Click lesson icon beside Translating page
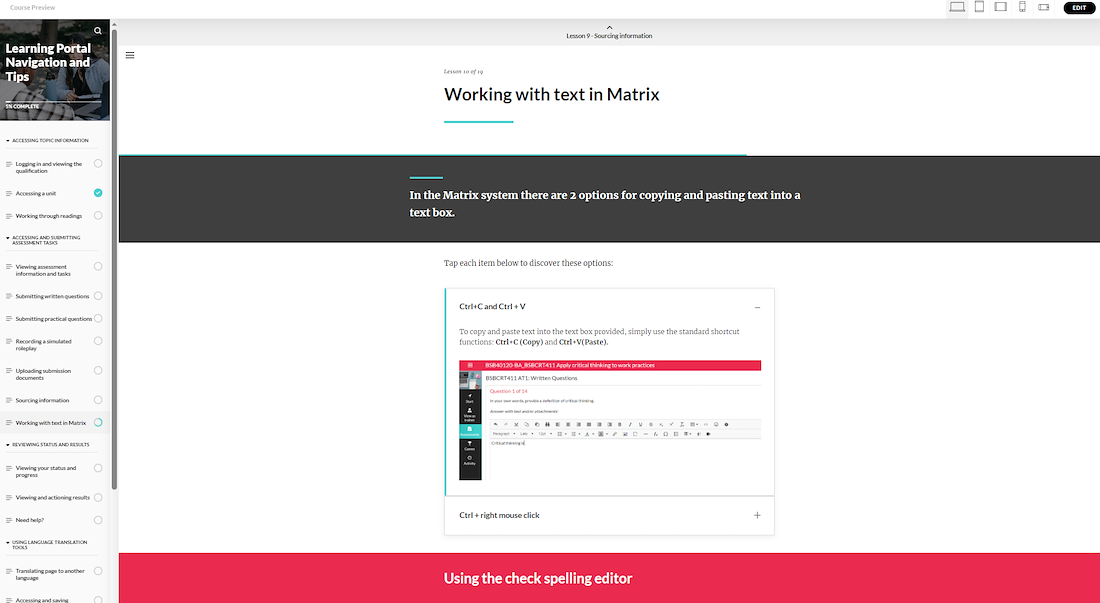1100x603 pixels. 9,571
